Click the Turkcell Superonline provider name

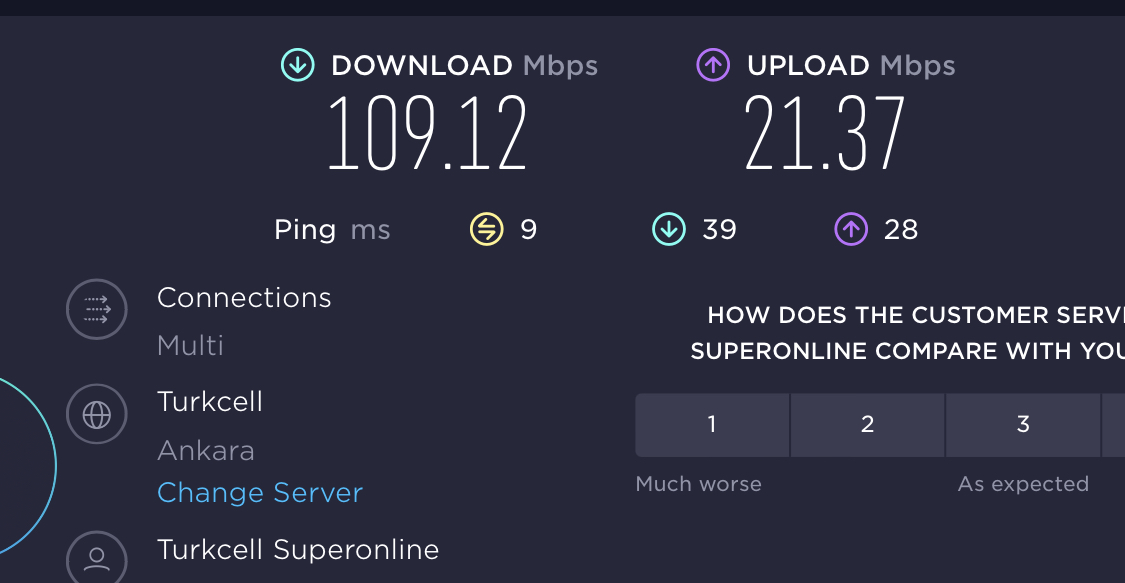(298, 550)
